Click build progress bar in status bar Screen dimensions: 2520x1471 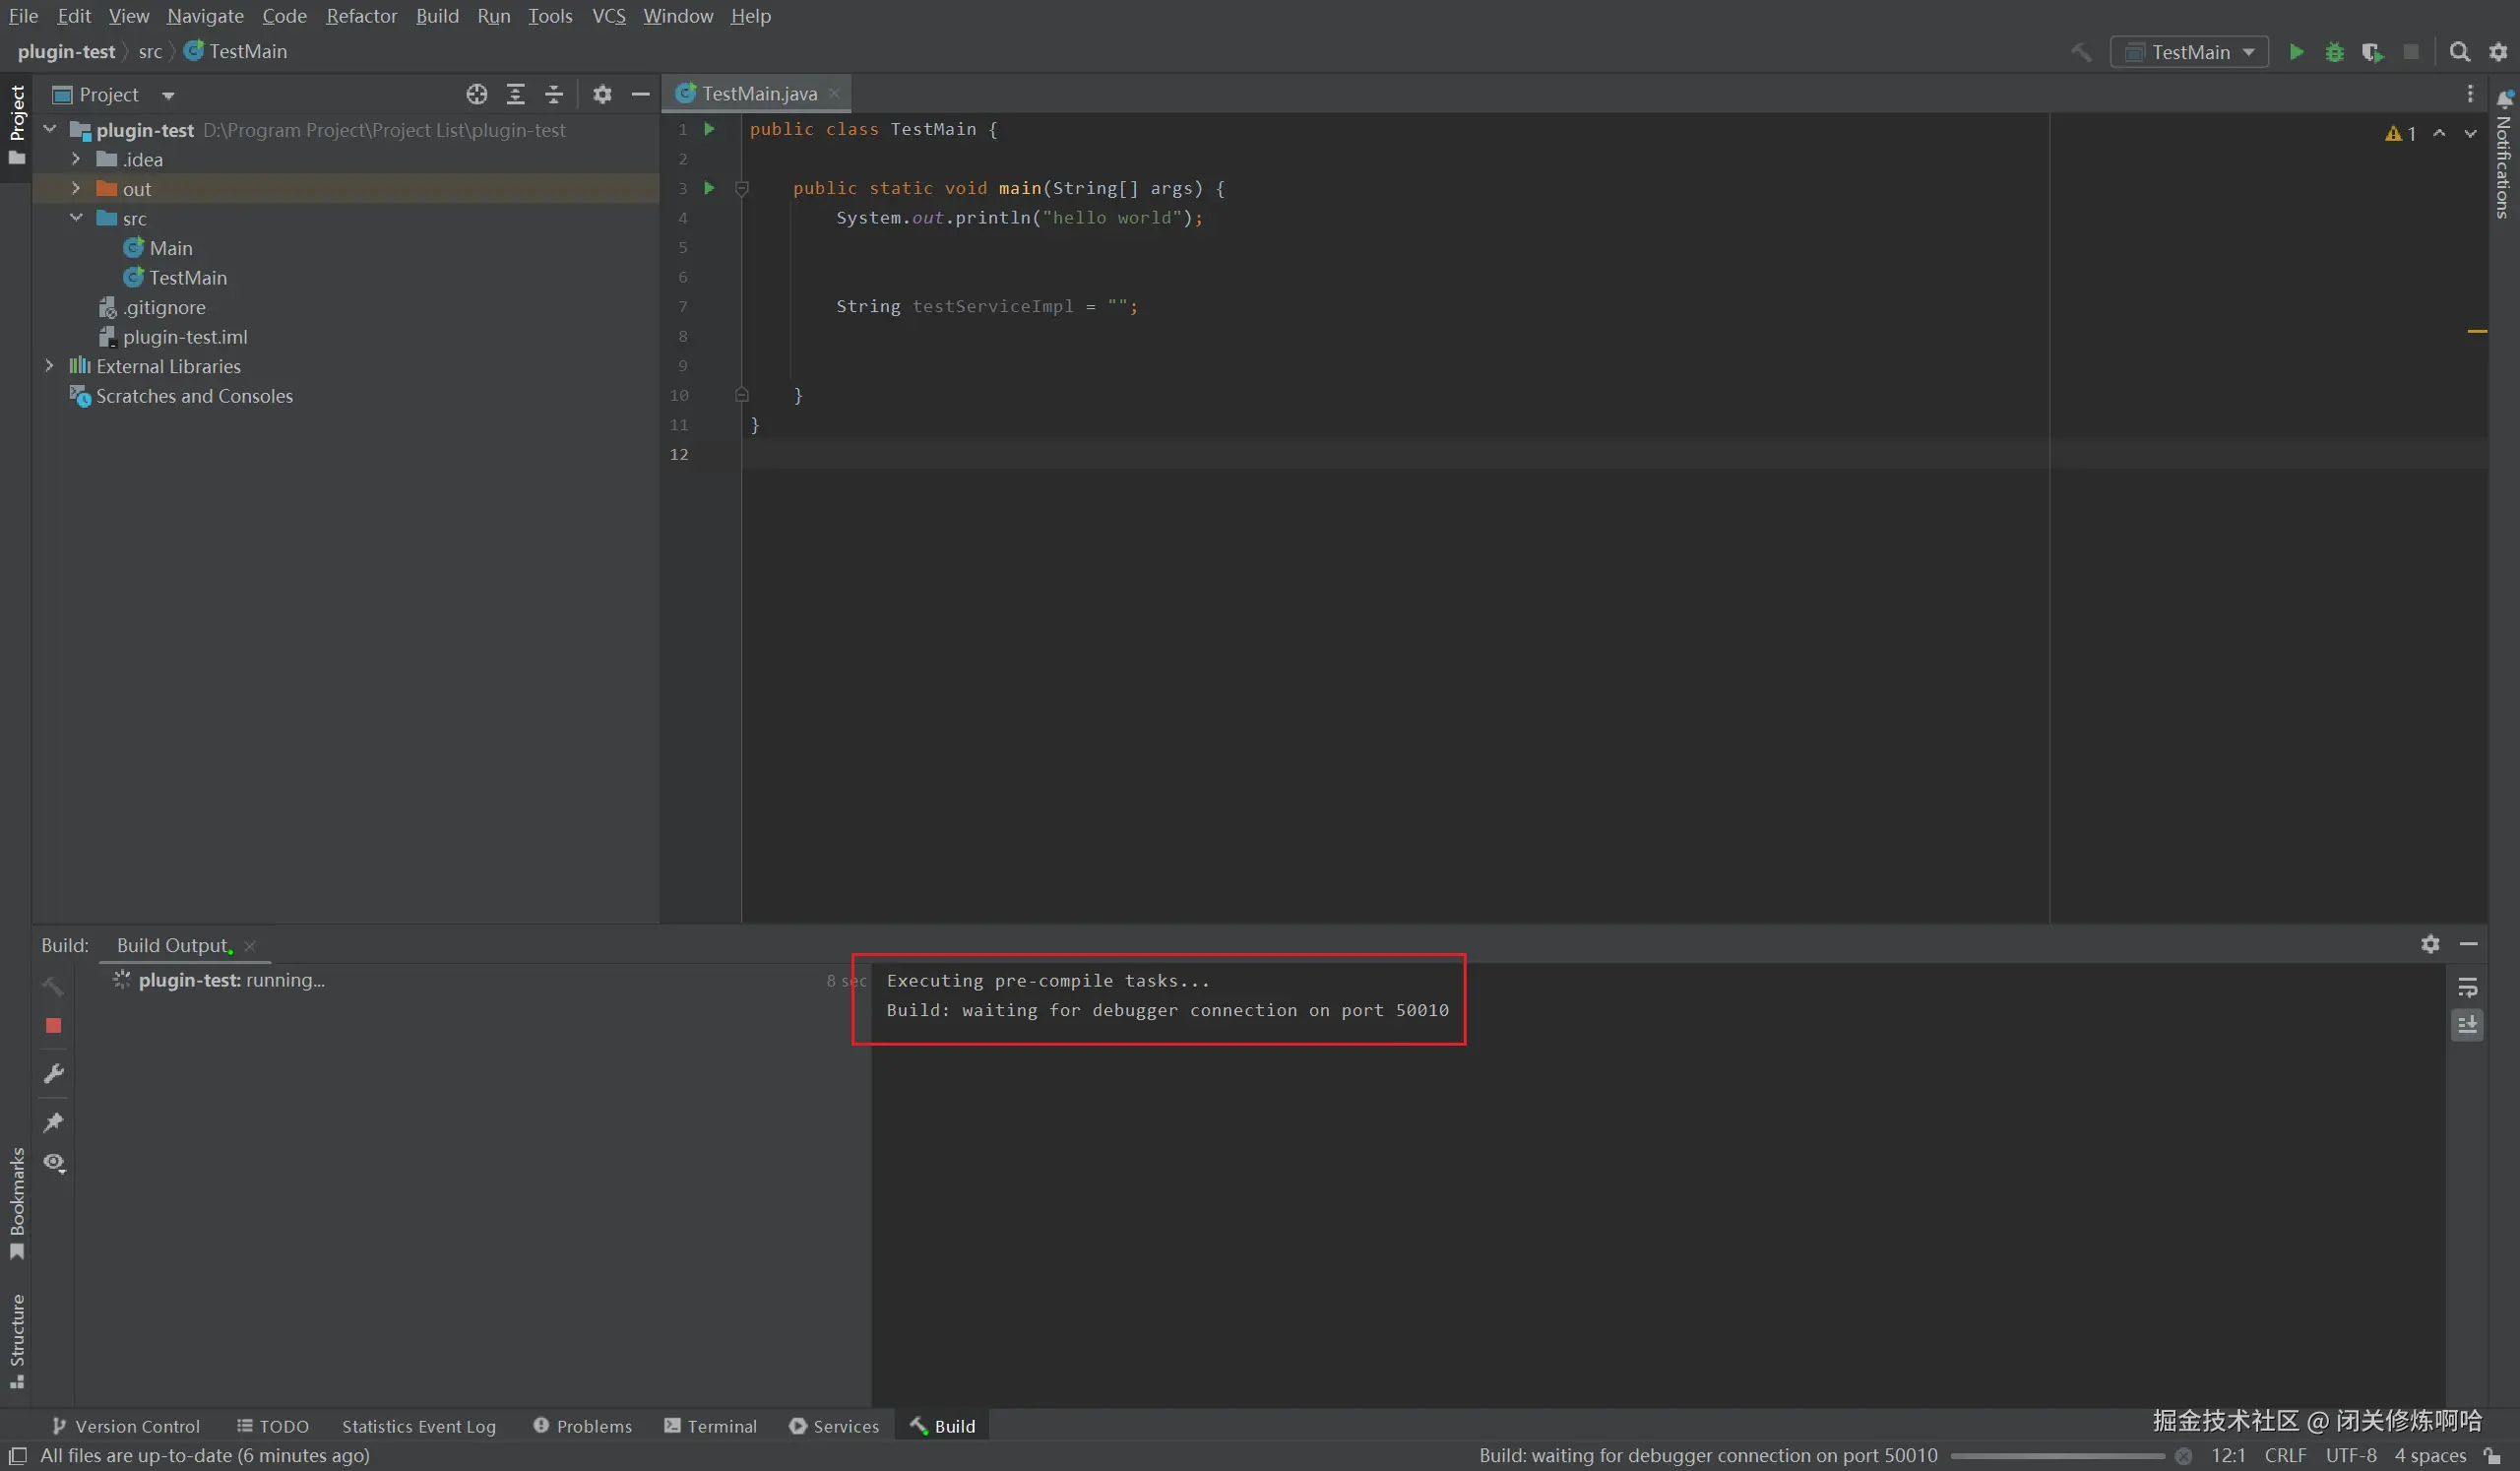click(2056, 1455)
